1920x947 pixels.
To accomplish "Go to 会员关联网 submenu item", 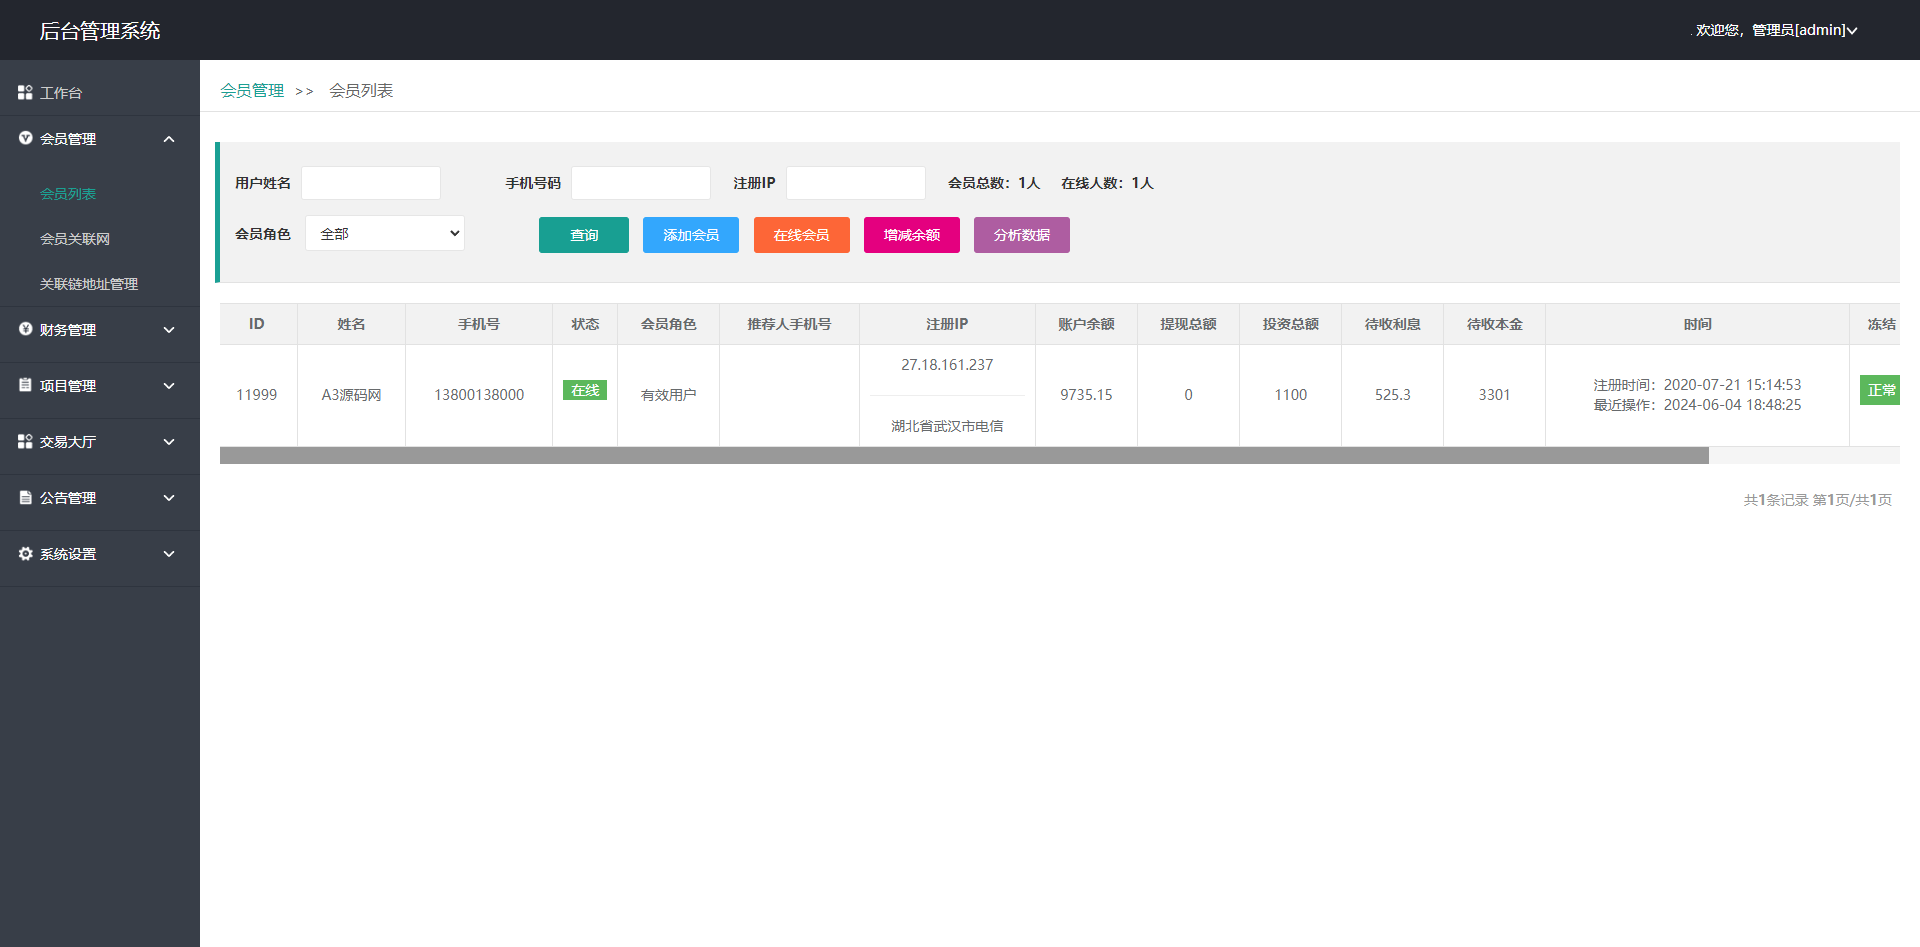I will click(75, 239).
